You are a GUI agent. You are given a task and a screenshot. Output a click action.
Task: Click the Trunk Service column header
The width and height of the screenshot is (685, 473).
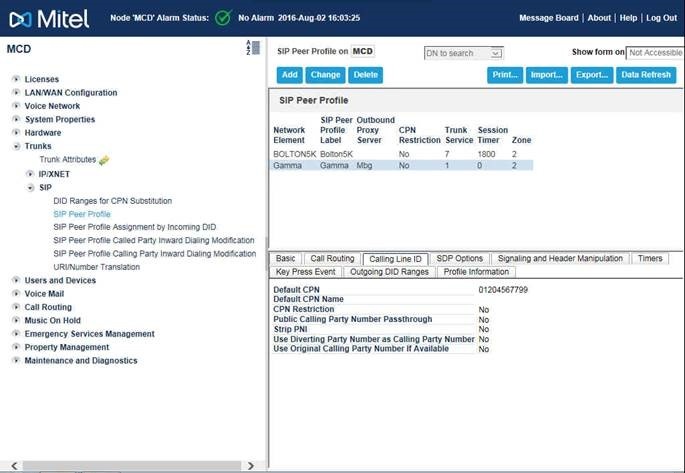click(459, 135)
